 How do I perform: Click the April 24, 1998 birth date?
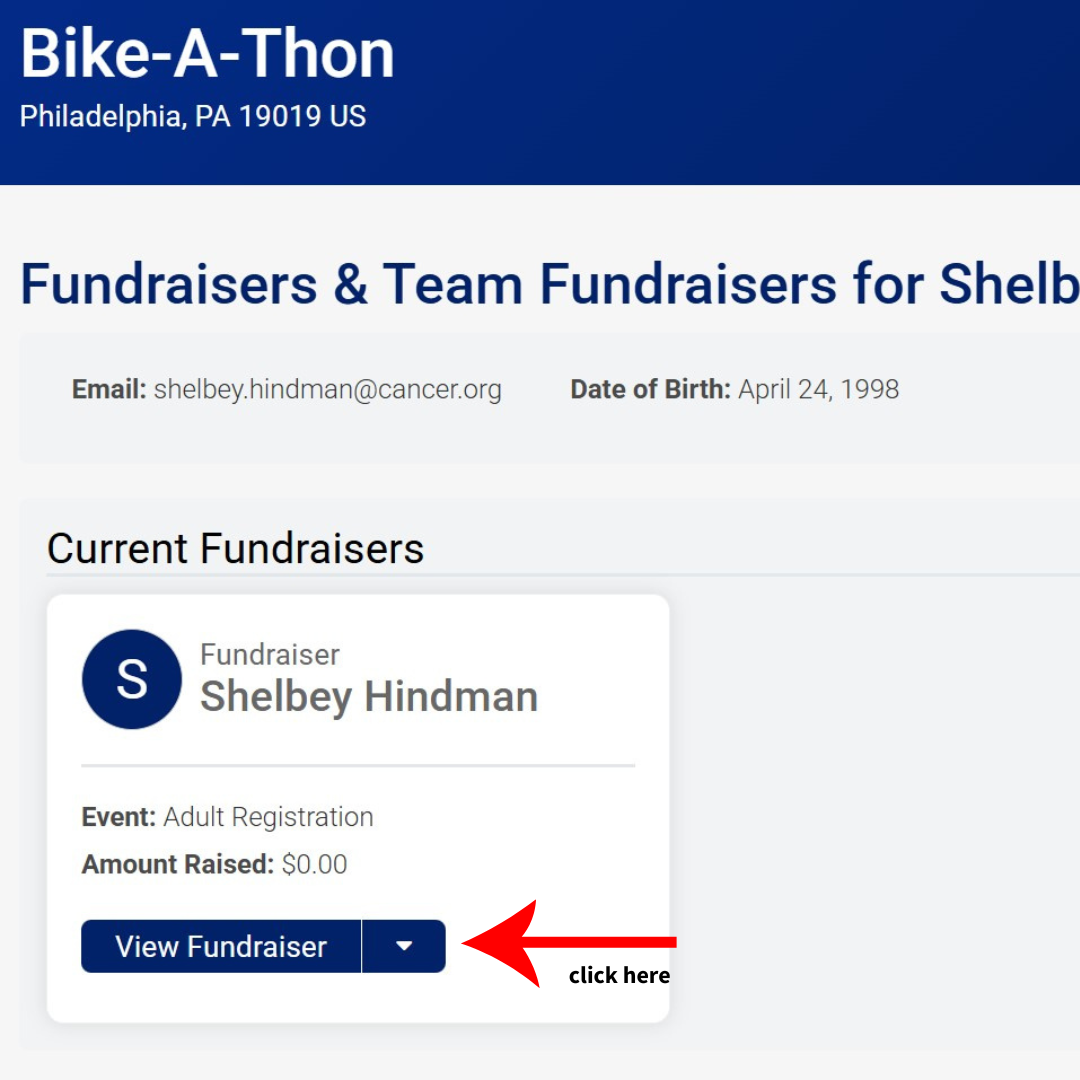[818, 389]
